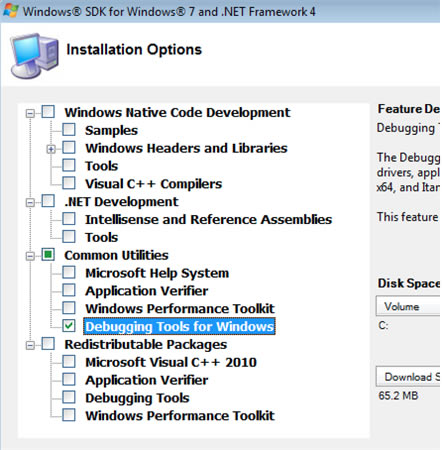Collapse the .NET Development tree node

coord(30,202)
